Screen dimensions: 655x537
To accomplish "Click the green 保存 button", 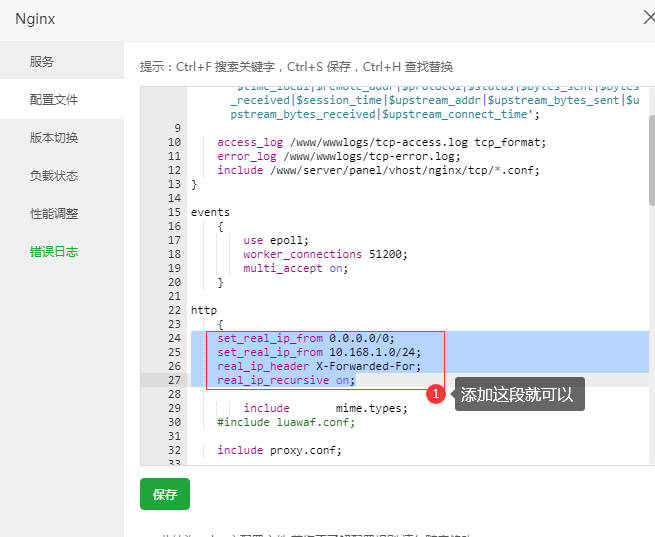I will click(x=165, y=494).
